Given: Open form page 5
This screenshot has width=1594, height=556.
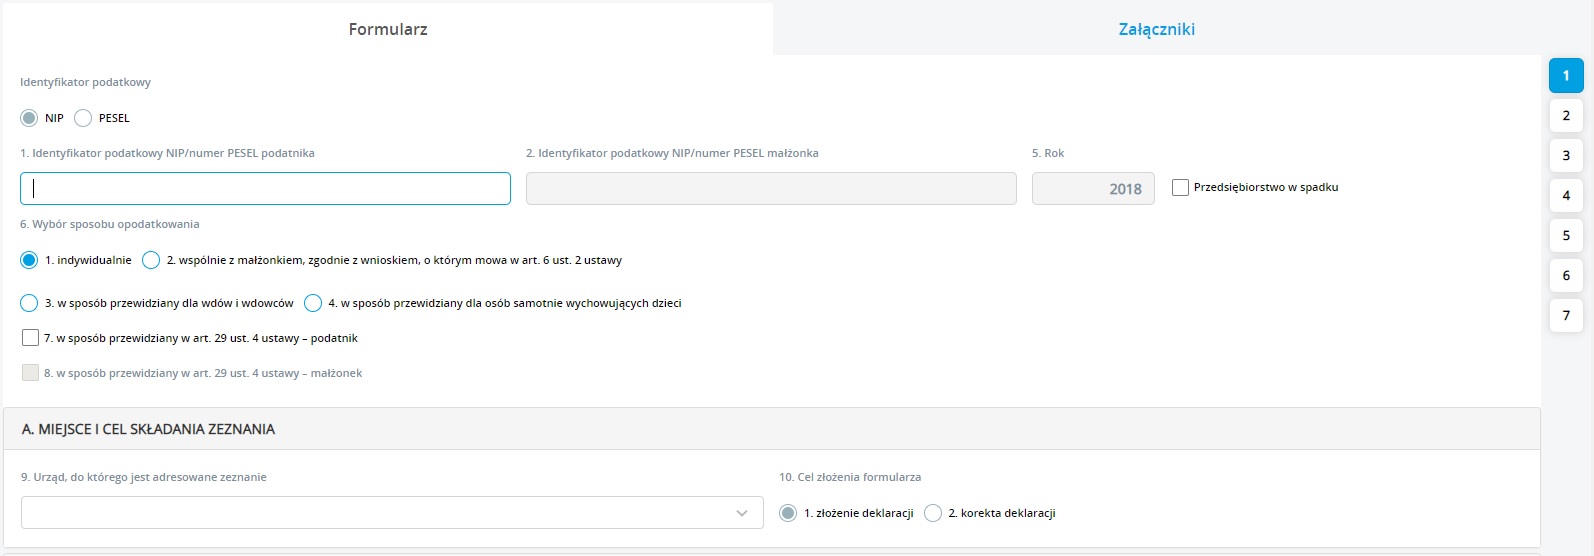Looking at the screenshot, I should click(x=1566, y=236).
